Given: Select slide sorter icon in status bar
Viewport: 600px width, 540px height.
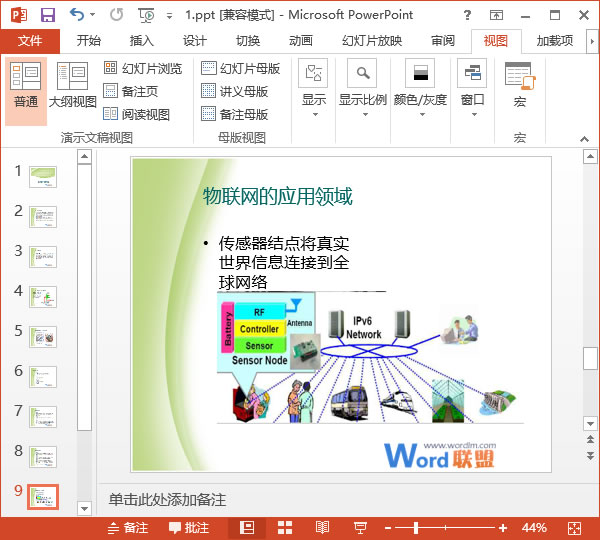Looking at the screenshot, I should tap(285, 528).
